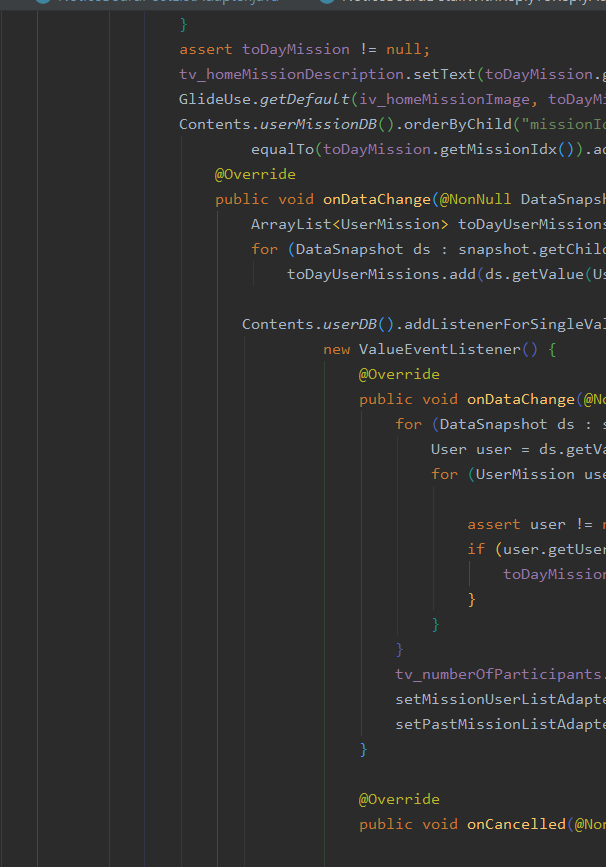Click the equalTo method call

tap(283, 149)
